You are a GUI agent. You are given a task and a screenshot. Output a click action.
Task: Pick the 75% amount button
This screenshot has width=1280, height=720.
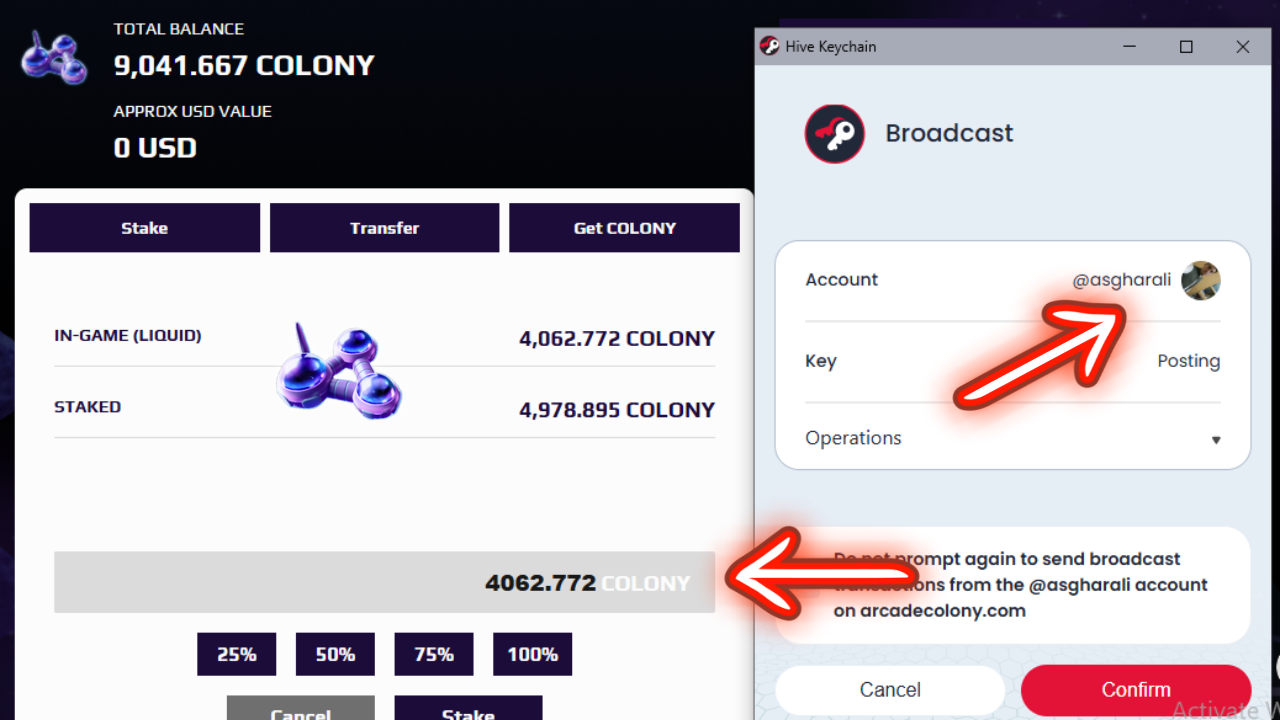point(434,654)
